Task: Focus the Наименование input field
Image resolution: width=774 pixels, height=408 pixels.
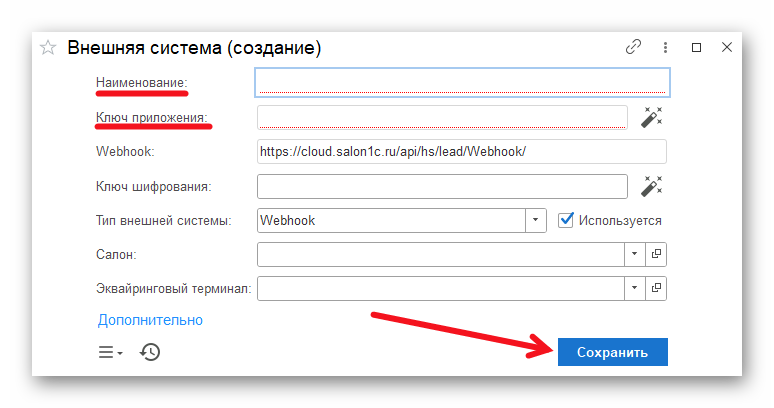Action: click(x=463, y=82)
